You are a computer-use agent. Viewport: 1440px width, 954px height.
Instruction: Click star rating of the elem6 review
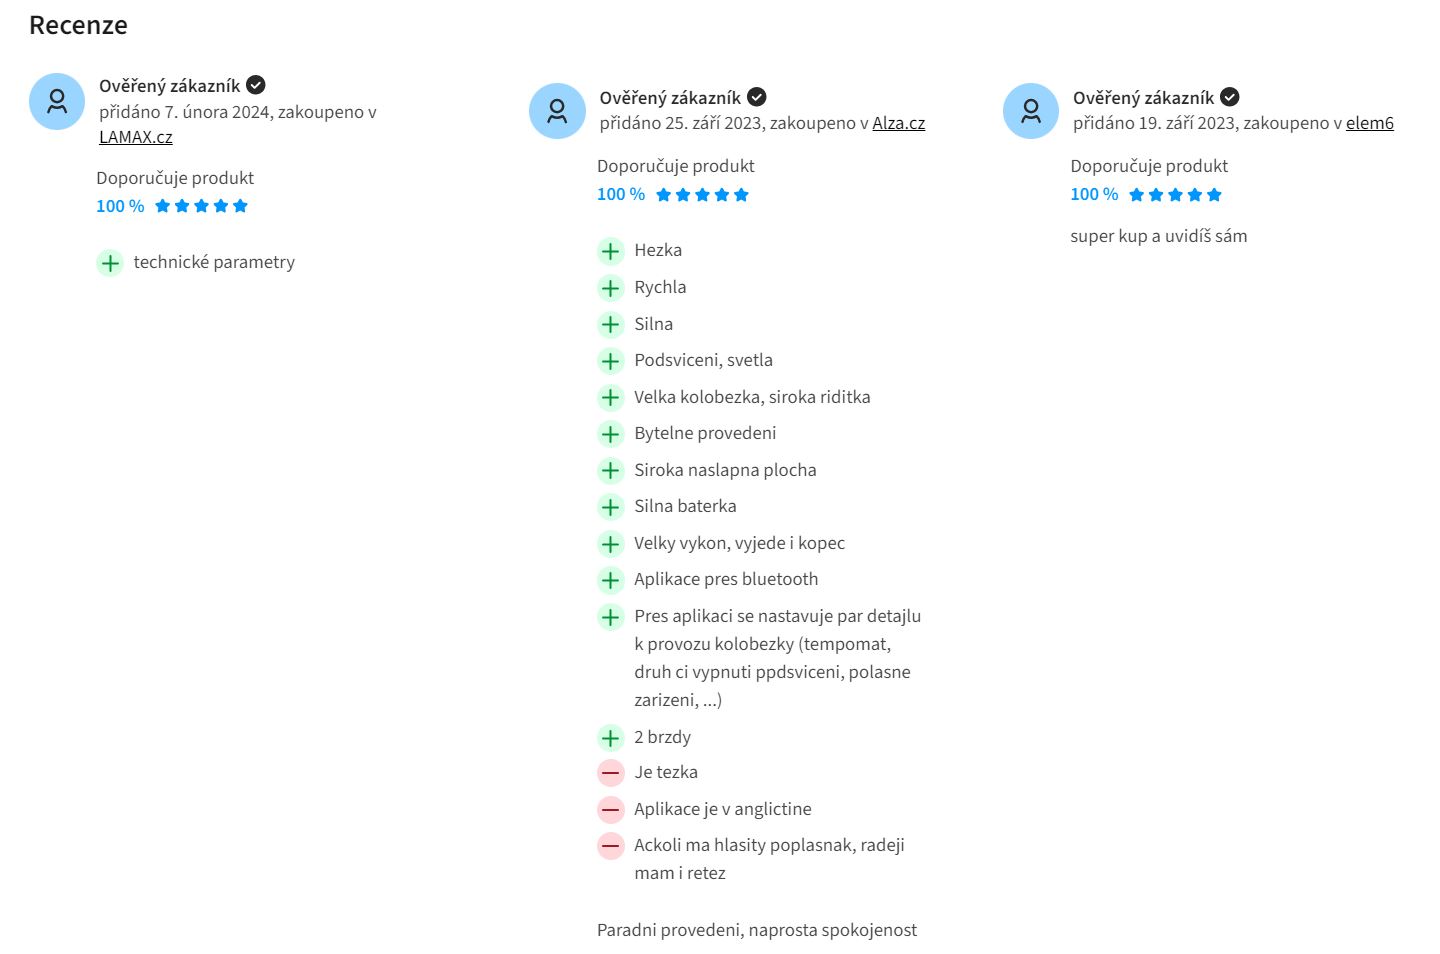click(1175, 195)
